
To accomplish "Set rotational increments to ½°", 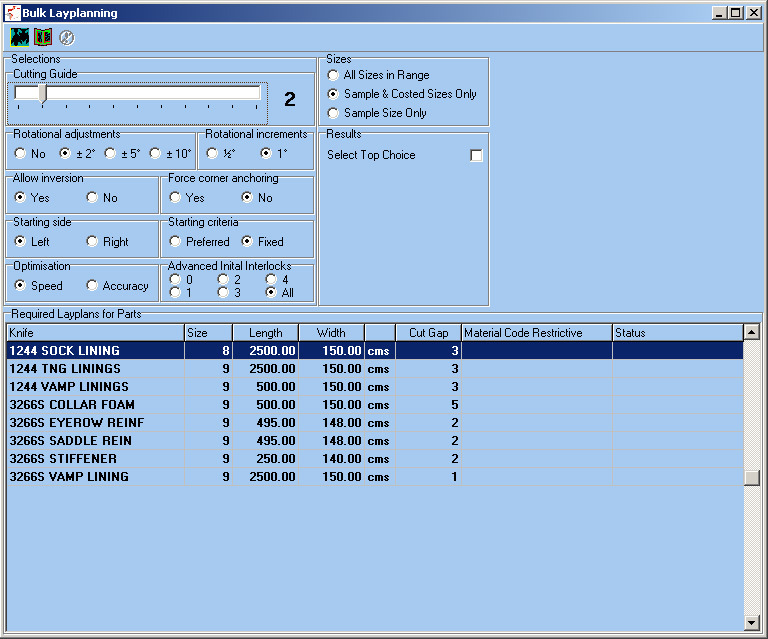I will (212, 153).
